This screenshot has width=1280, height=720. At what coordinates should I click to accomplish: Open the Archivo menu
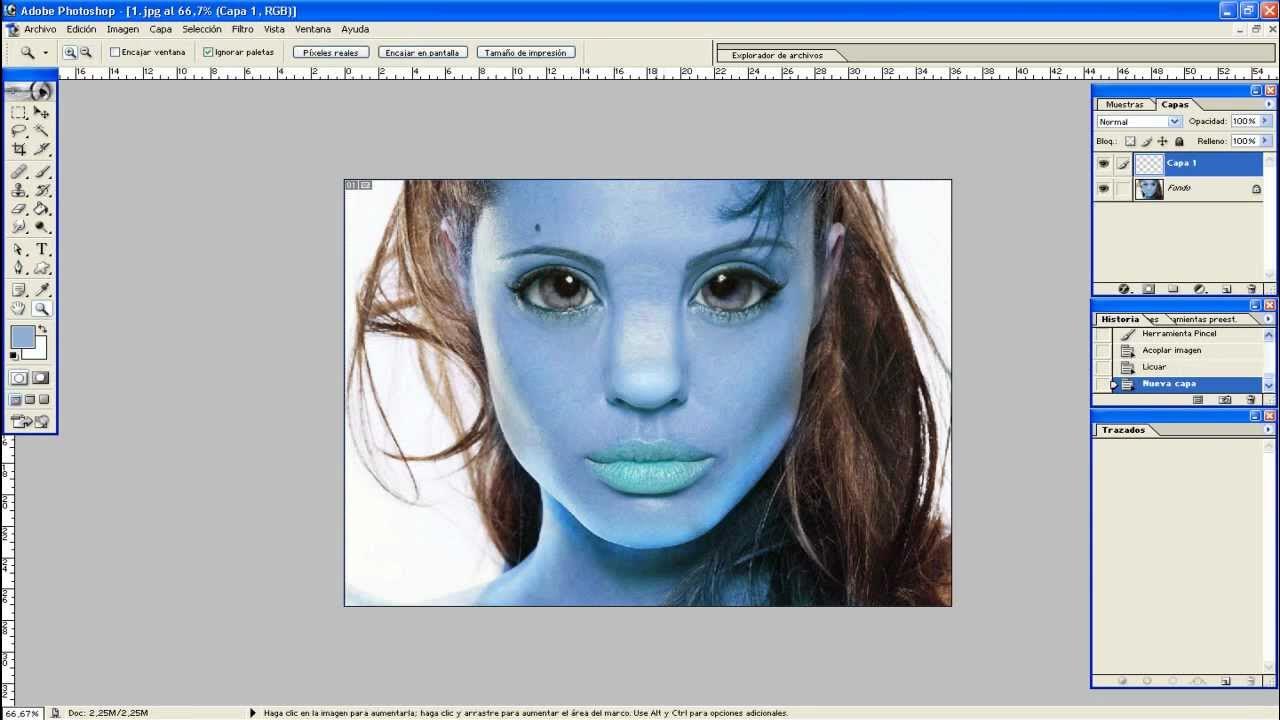40,29
